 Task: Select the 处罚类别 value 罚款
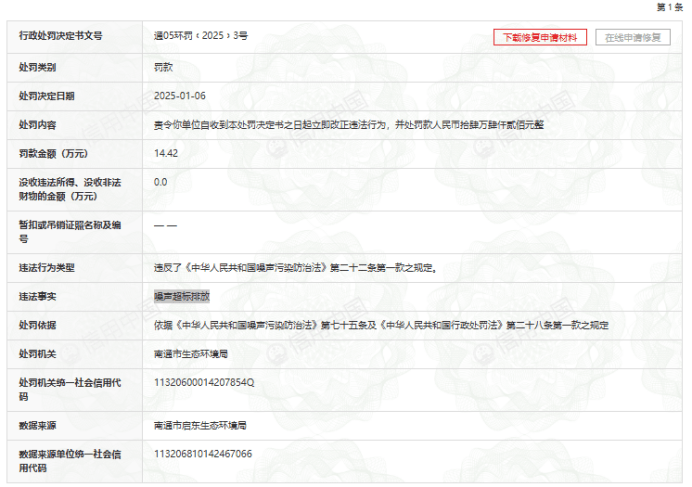point(164,67)
